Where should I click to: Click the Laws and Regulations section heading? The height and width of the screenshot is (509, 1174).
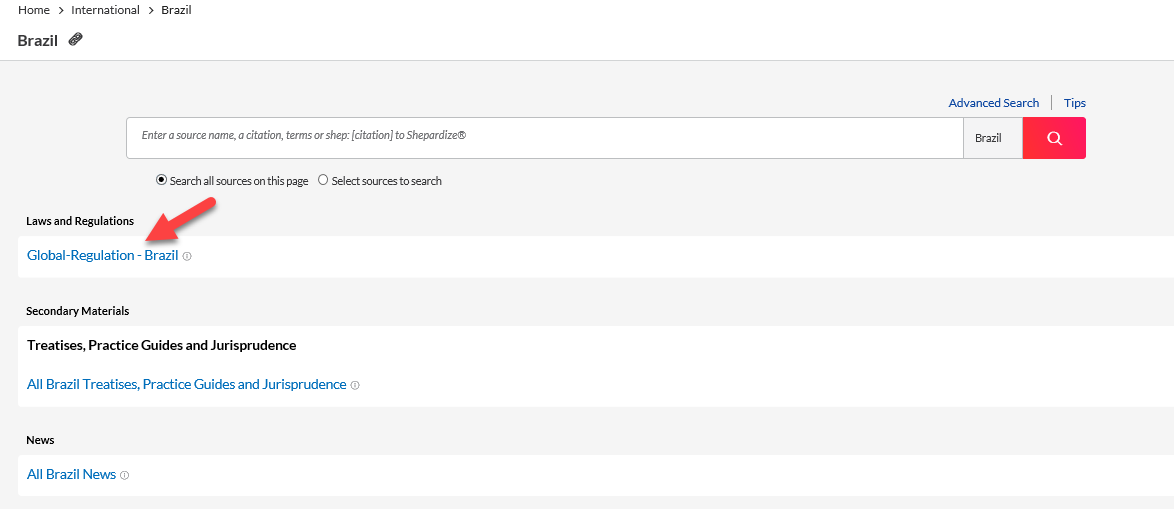(80, 222)
